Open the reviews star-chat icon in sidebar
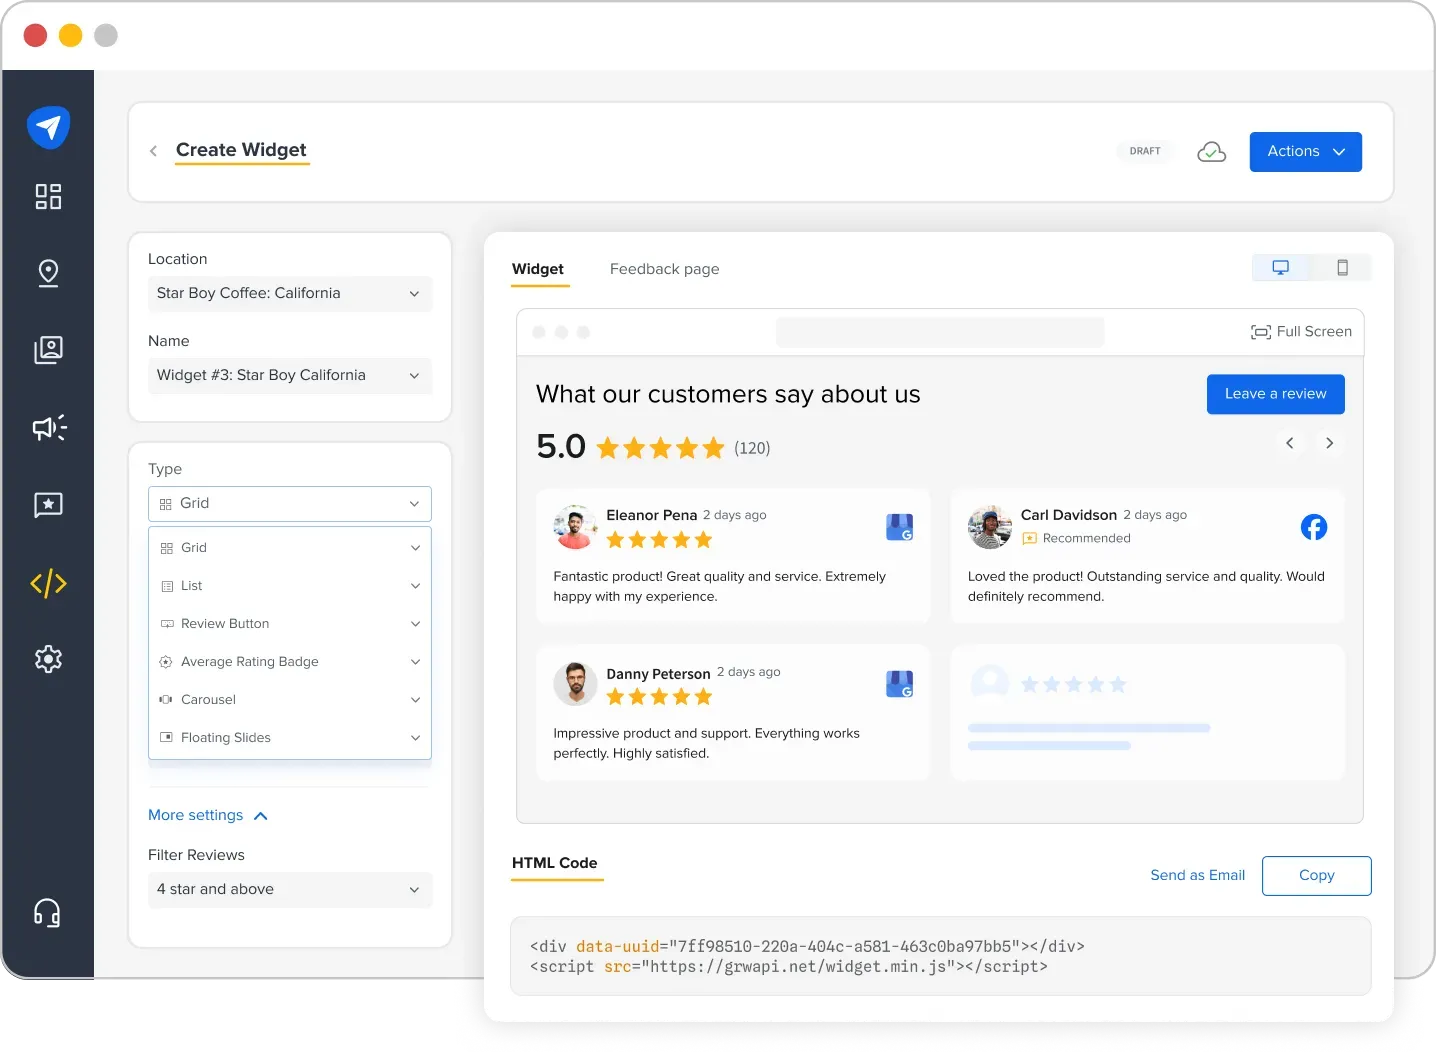 point(48,505)
